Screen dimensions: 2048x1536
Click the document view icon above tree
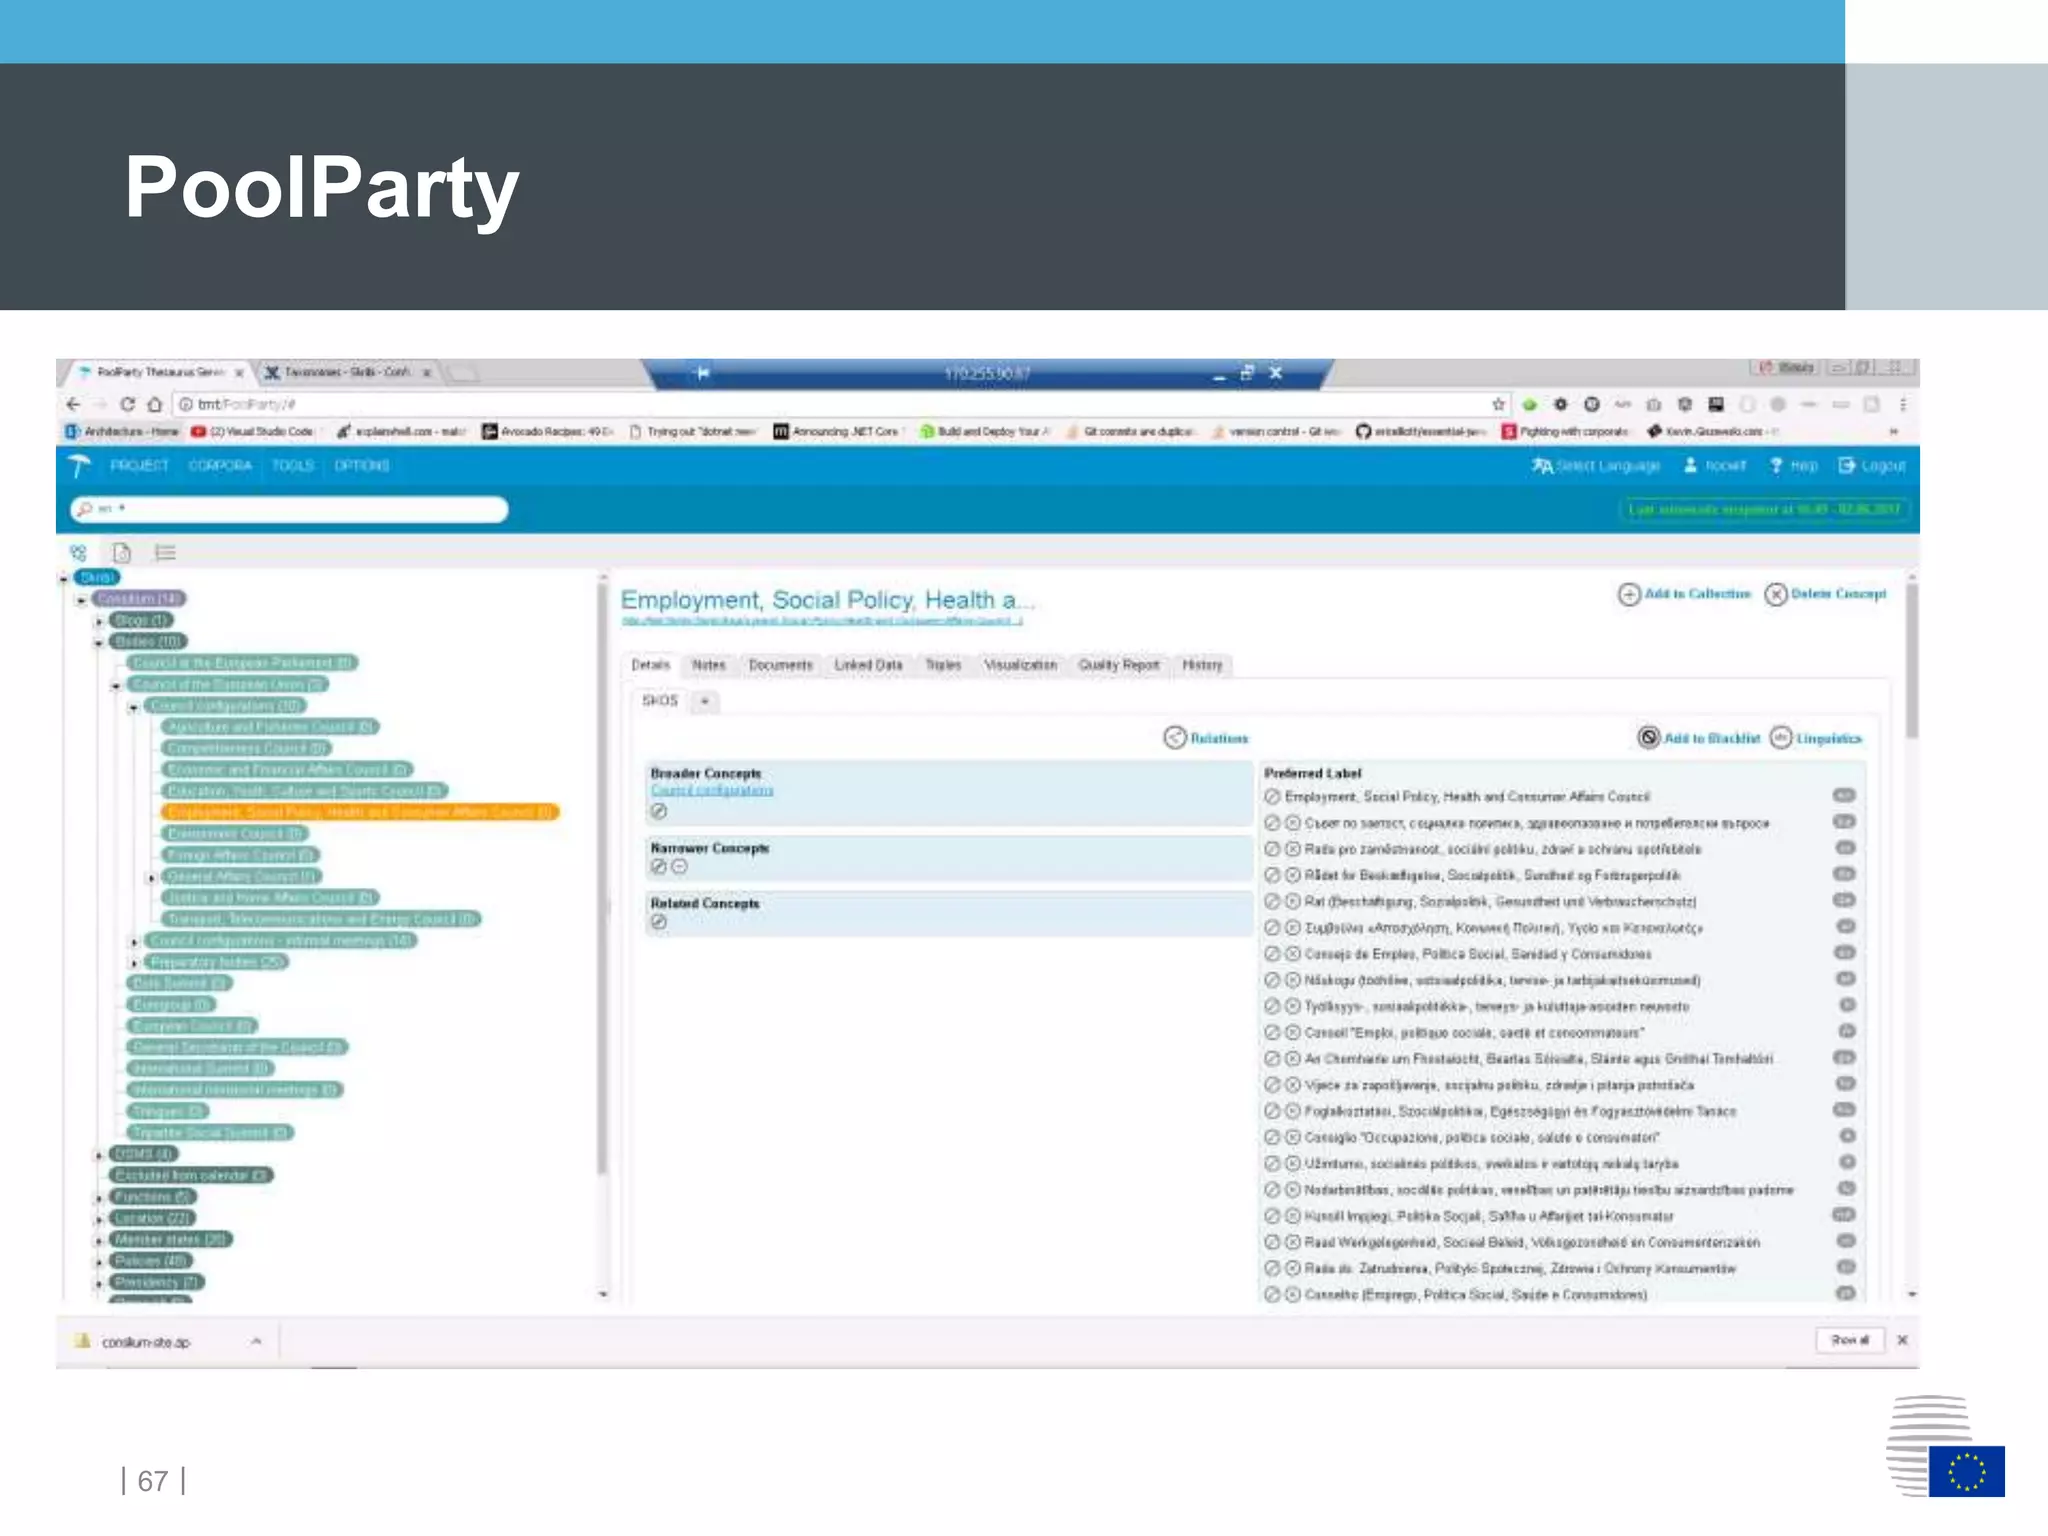point(121,552)
